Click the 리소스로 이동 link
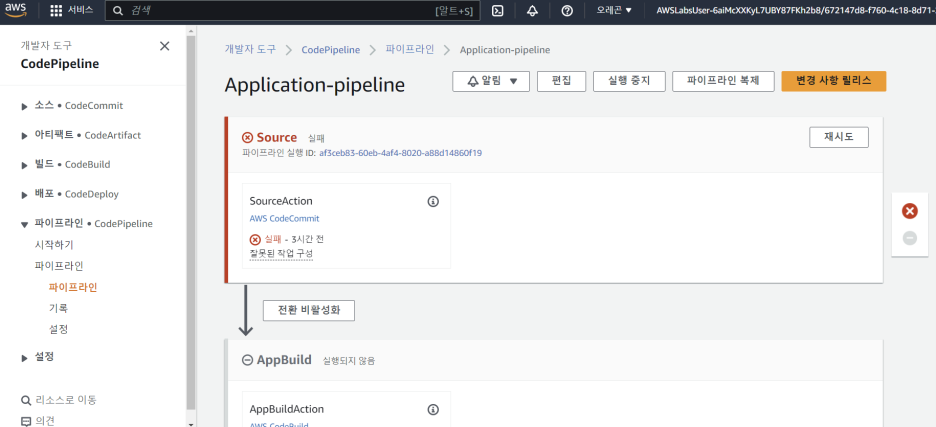 pos(66,400)
